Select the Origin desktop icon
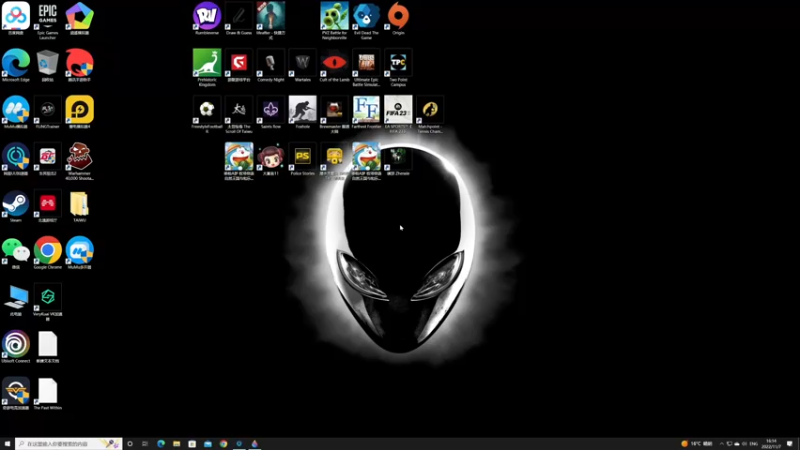This screenshot has width=800, height=450. coord(398,18)
